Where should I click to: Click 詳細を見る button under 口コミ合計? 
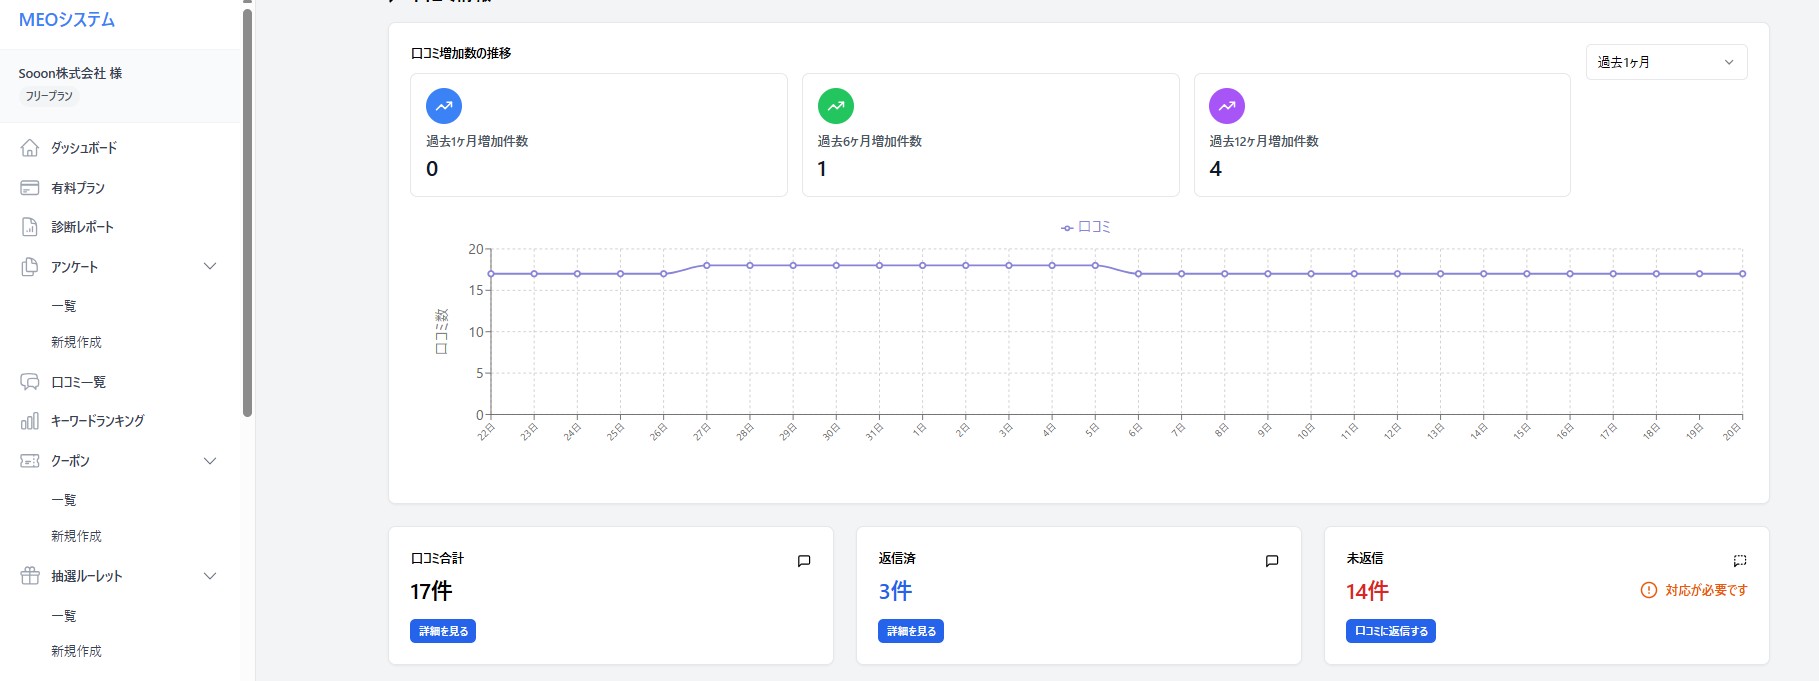coord(443,631)
